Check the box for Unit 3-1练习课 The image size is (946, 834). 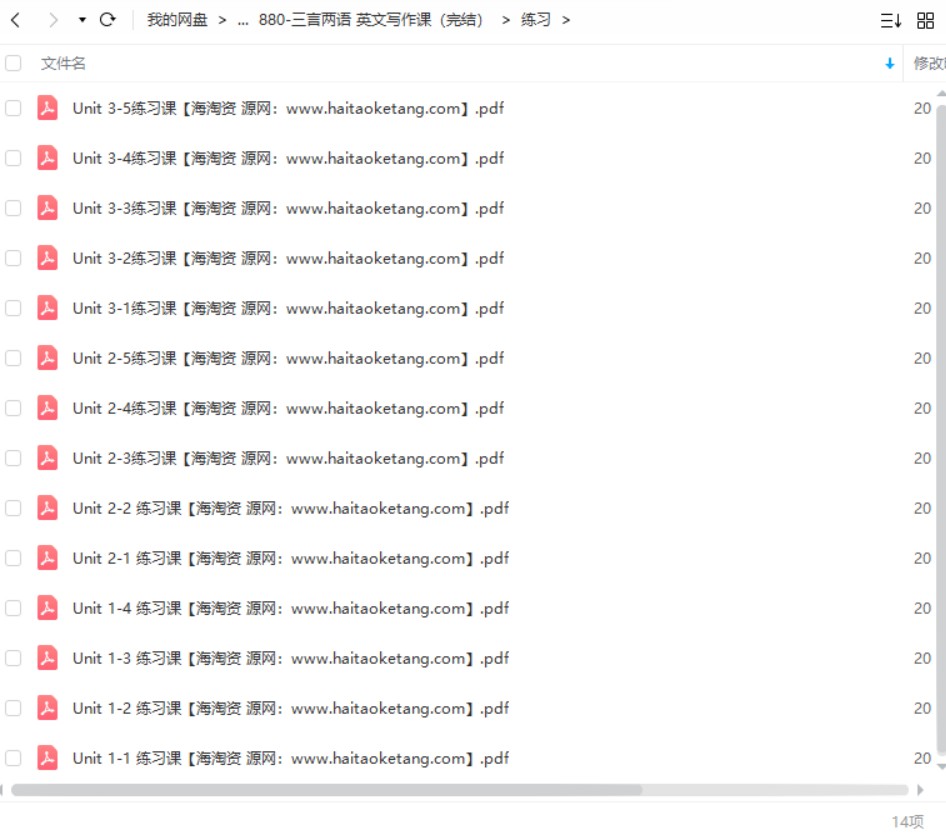(13, 309)
